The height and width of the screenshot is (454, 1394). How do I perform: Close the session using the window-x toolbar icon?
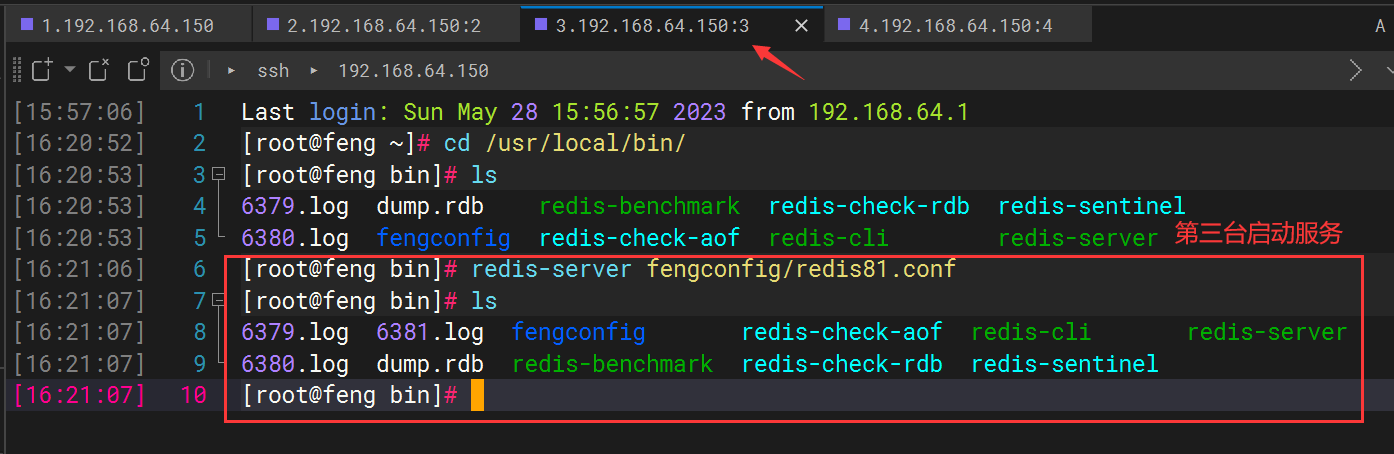coord(98,70)
